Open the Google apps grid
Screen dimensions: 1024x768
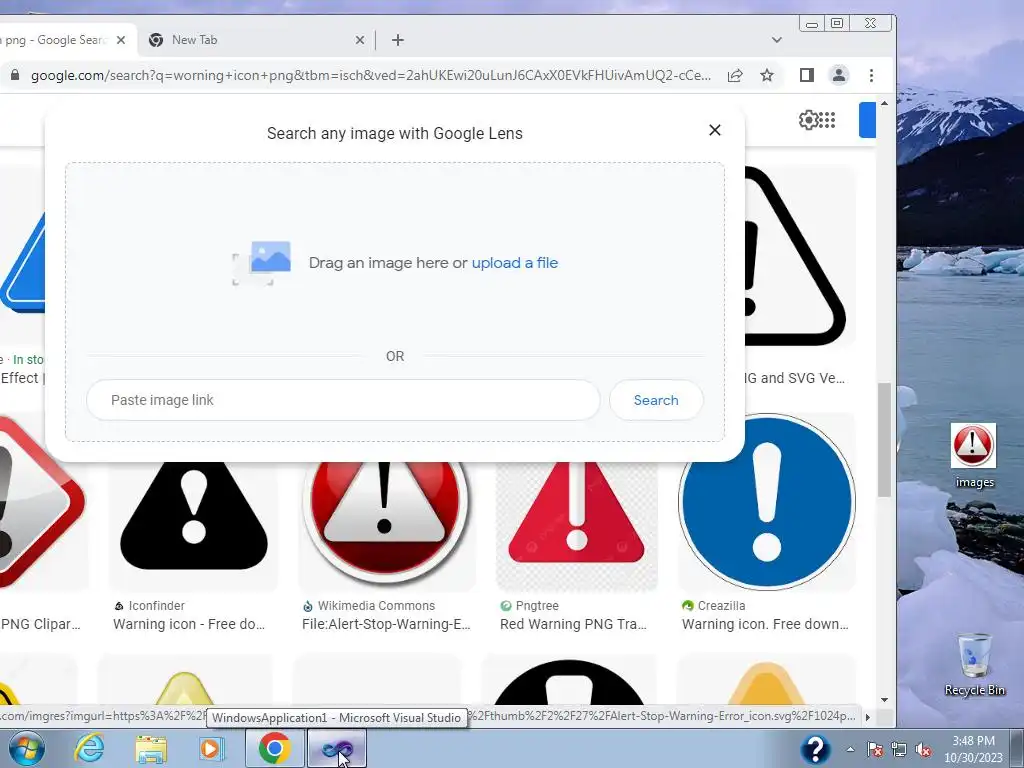[827, 120]
